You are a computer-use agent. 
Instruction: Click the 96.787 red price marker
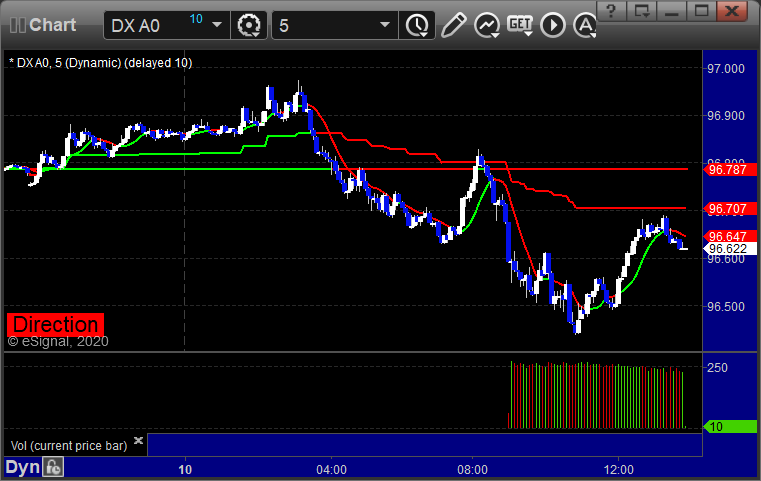click(730, 169)
